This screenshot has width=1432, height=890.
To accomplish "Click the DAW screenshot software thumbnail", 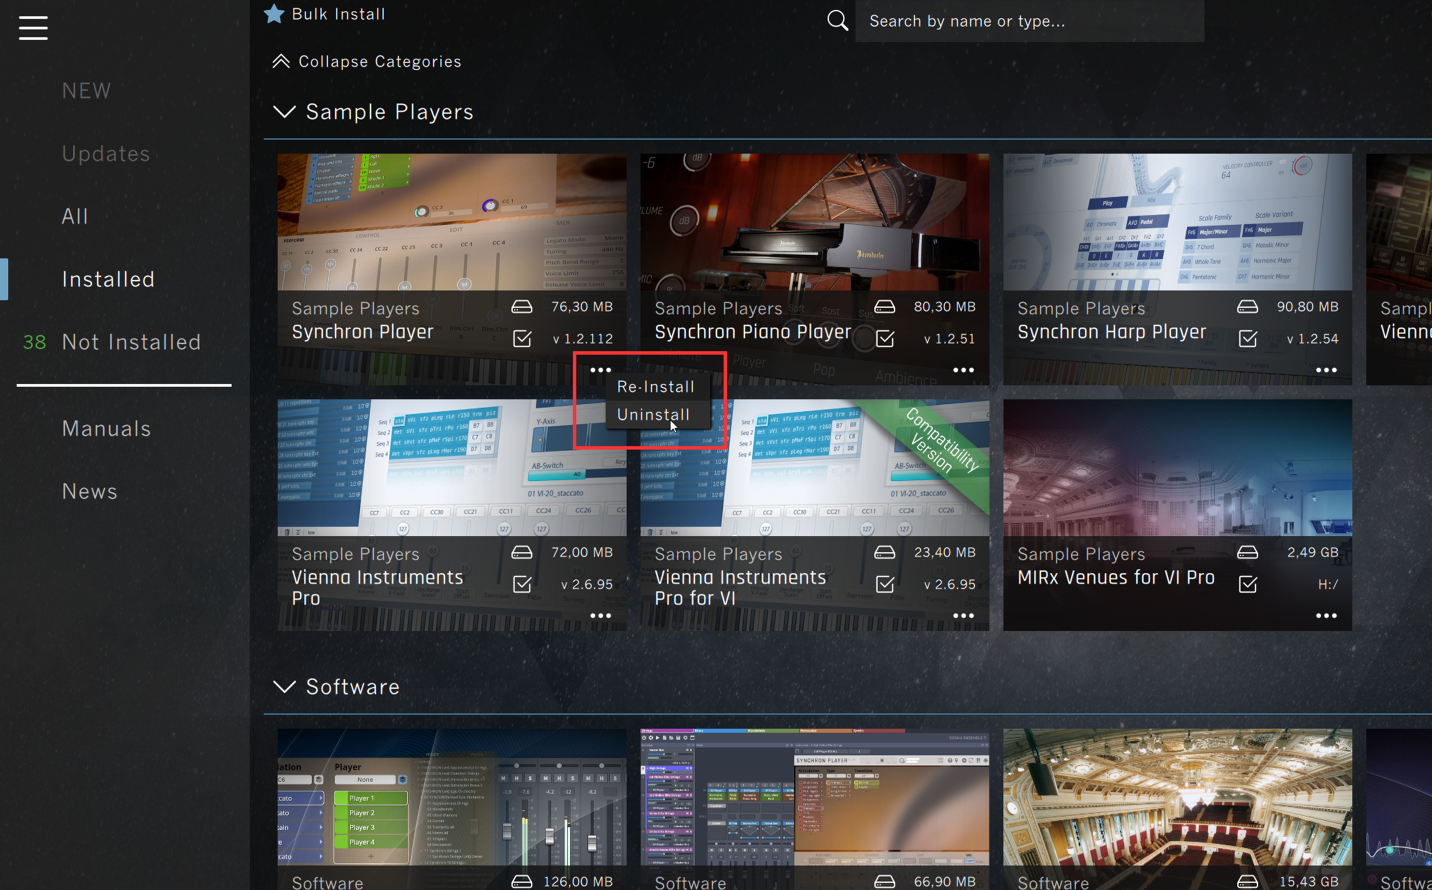I will (x=815, y=797).
